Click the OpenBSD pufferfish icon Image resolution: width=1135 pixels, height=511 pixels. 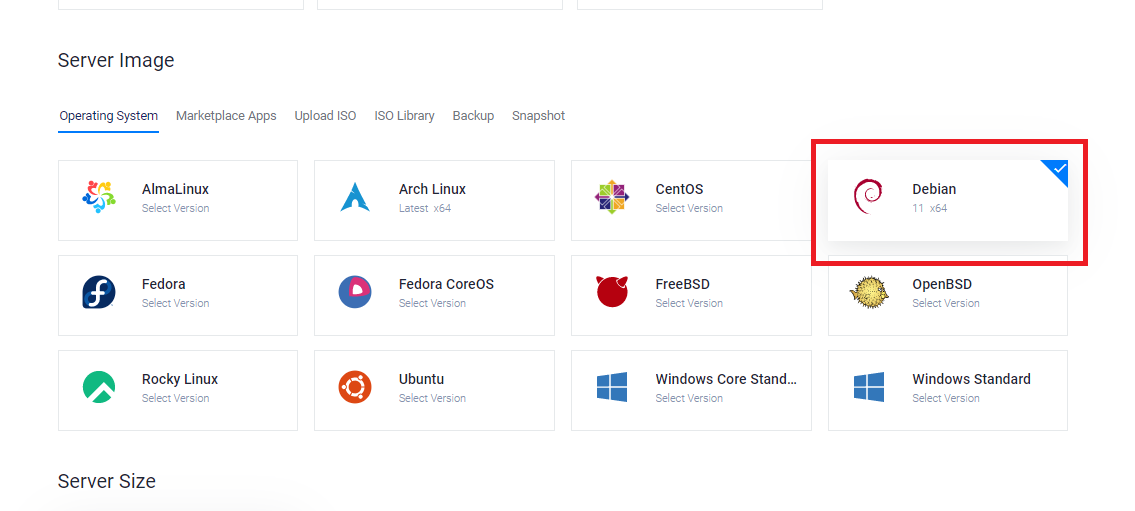(868, 292)
